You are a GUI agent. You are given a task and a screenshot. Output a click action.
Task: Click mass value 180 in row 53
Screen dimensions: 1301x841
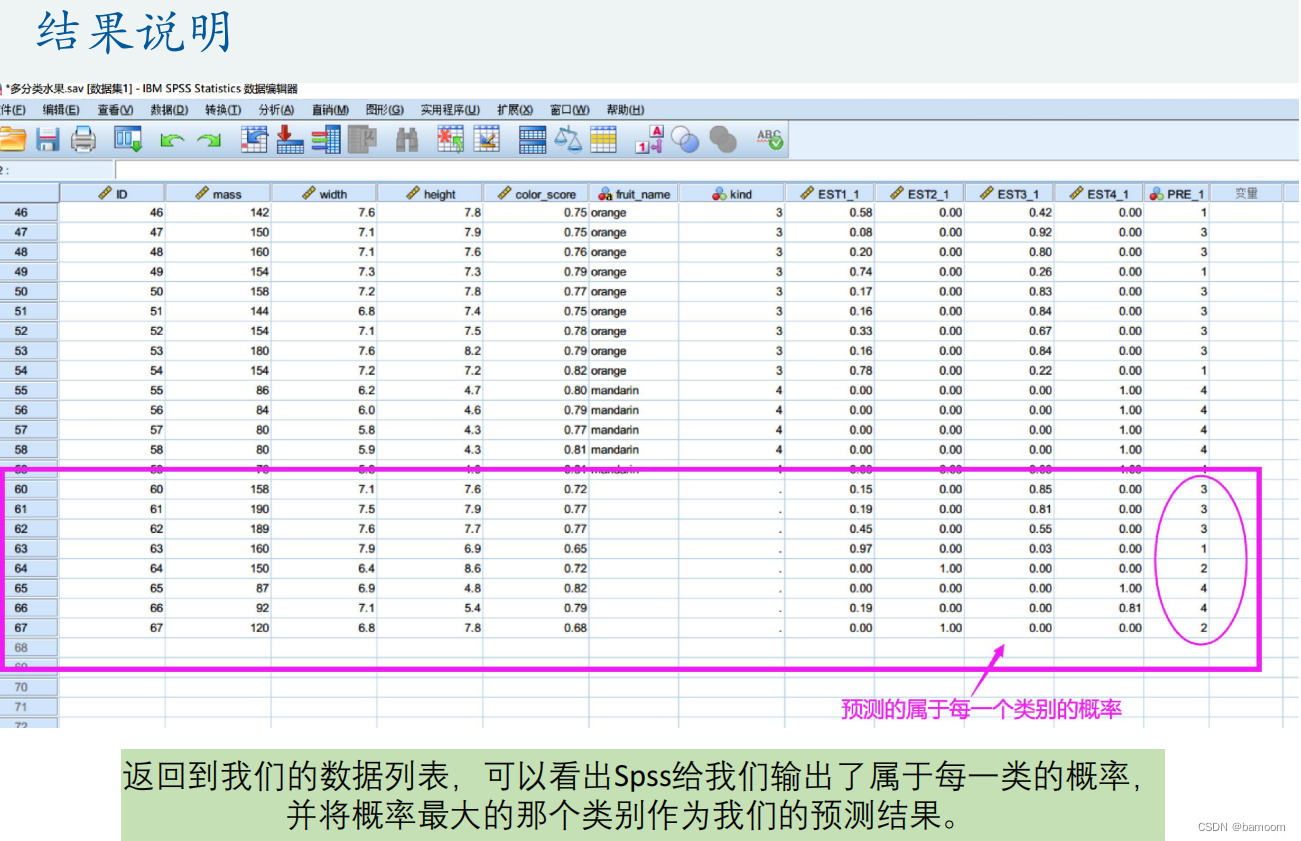[x=218, y=351]
